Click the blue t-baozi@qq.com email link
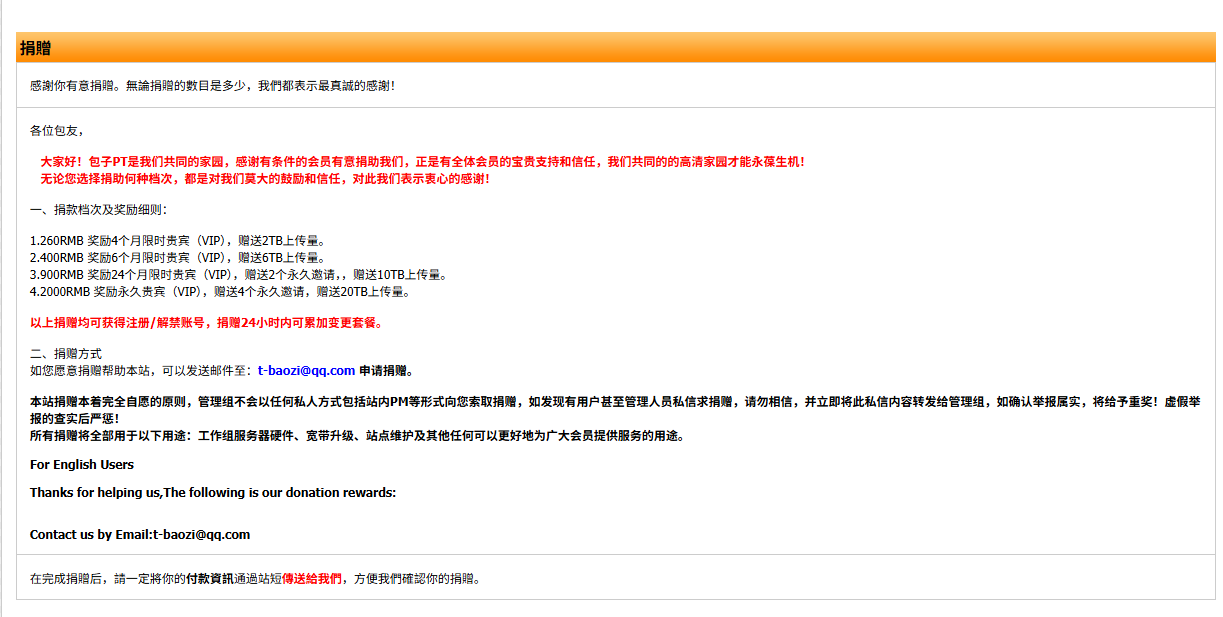The image size is (1223, 617). 306,370
